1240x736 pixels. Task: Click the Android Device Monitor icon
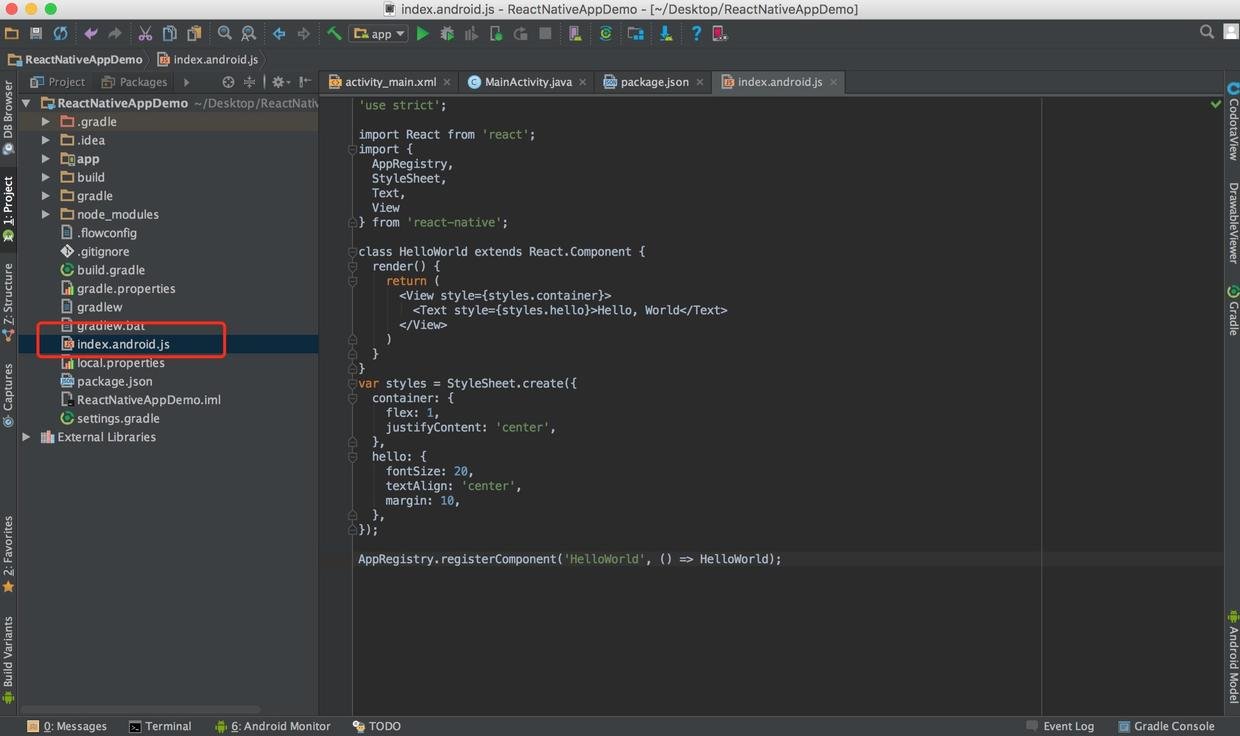click(720, 33)
